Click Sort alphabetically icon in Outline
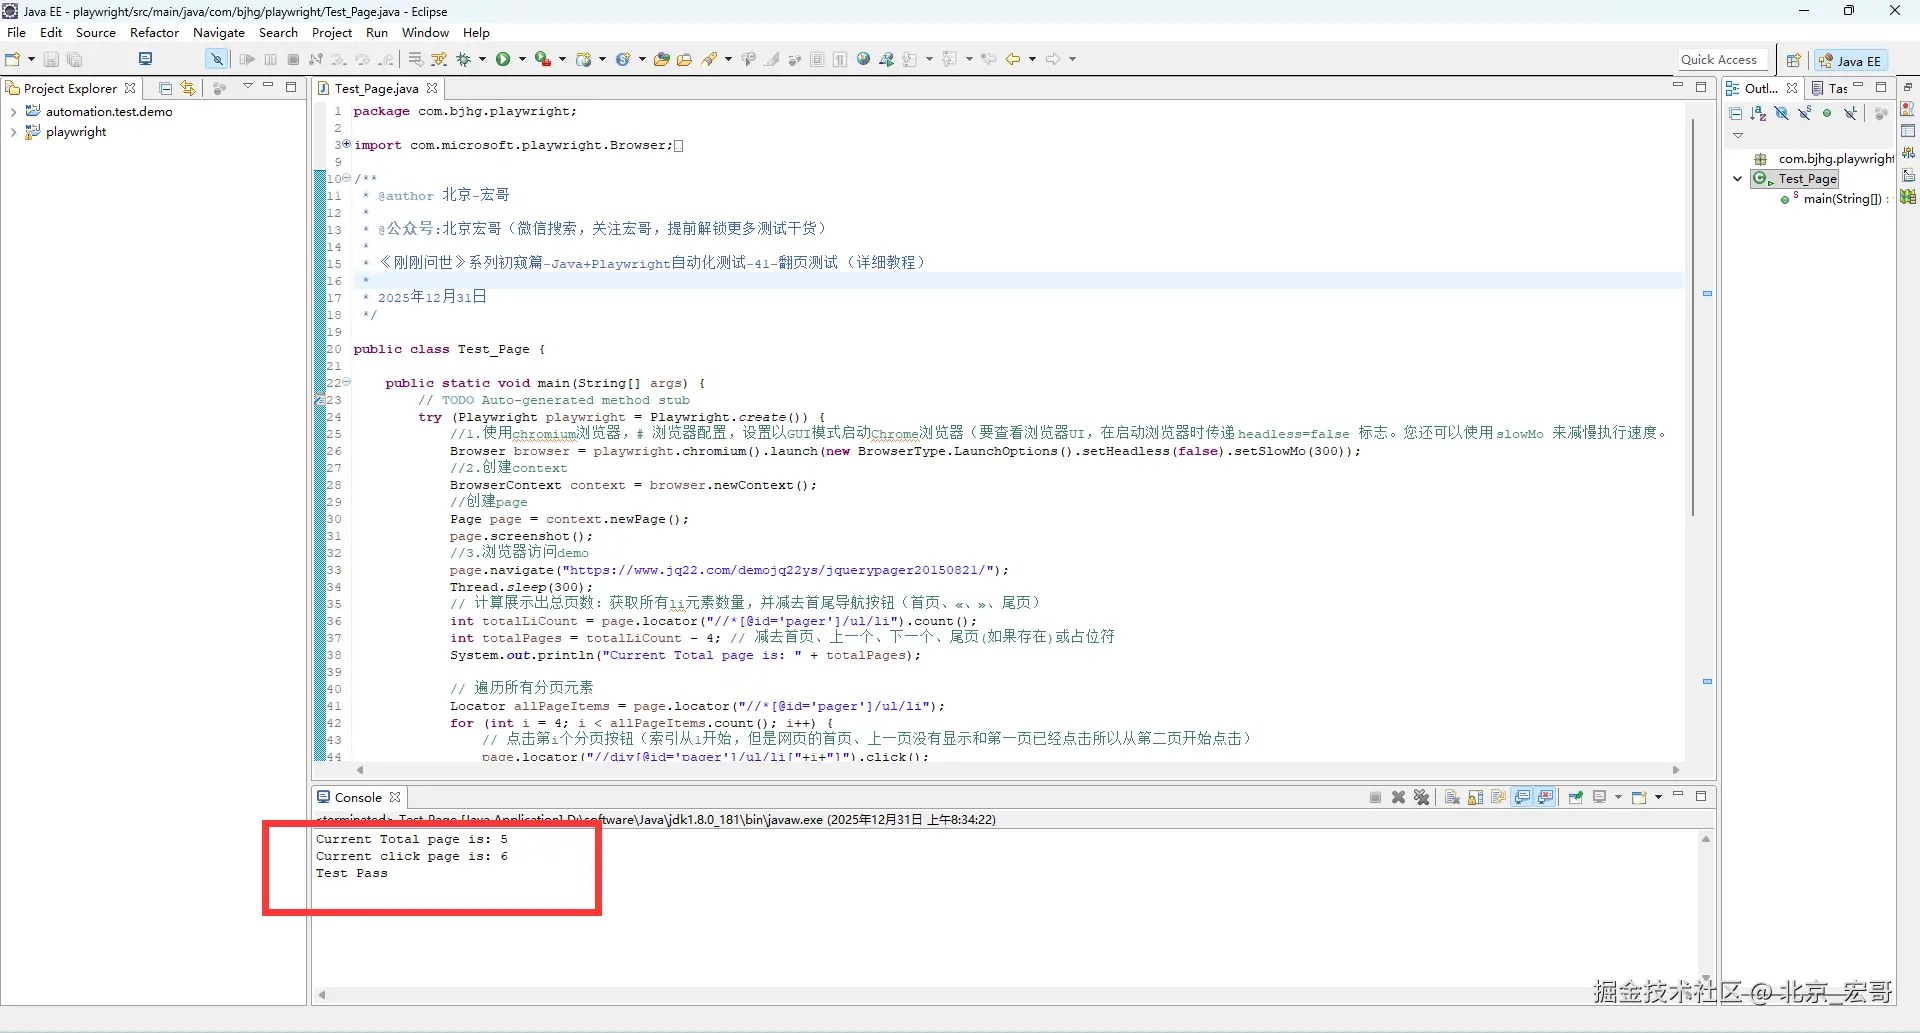 pyautogui.click(x=1759, y=113)
